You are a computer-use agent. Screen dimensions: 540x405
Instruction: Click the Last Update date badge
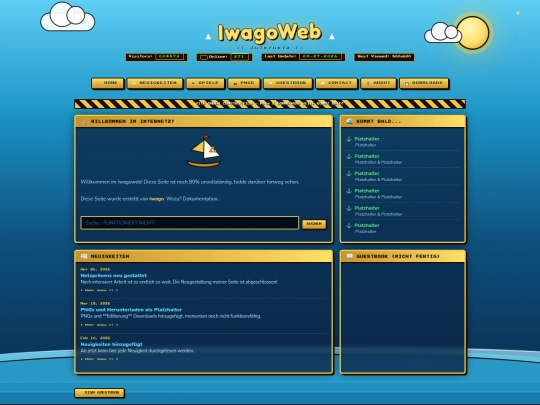[303, 57]
